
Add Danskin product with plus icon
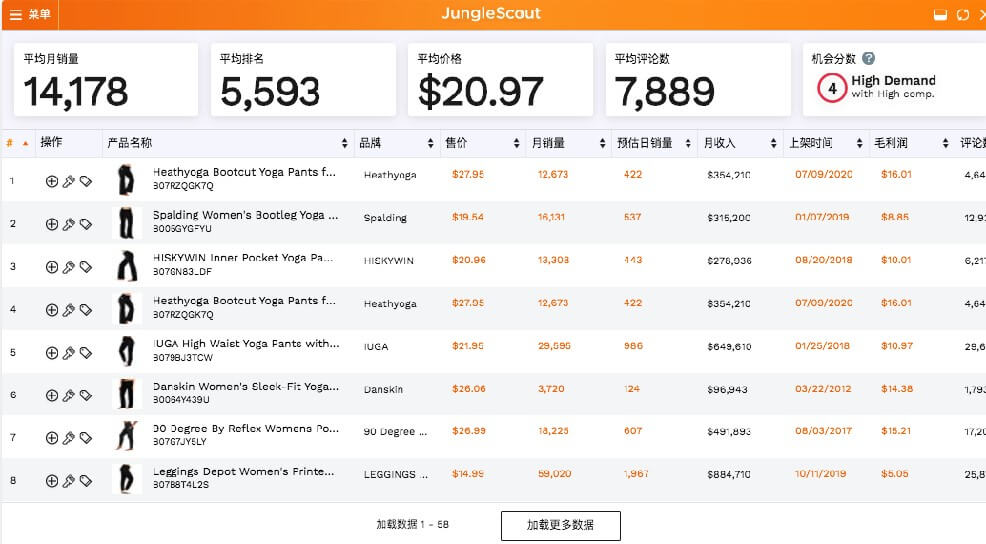(52, 395)
